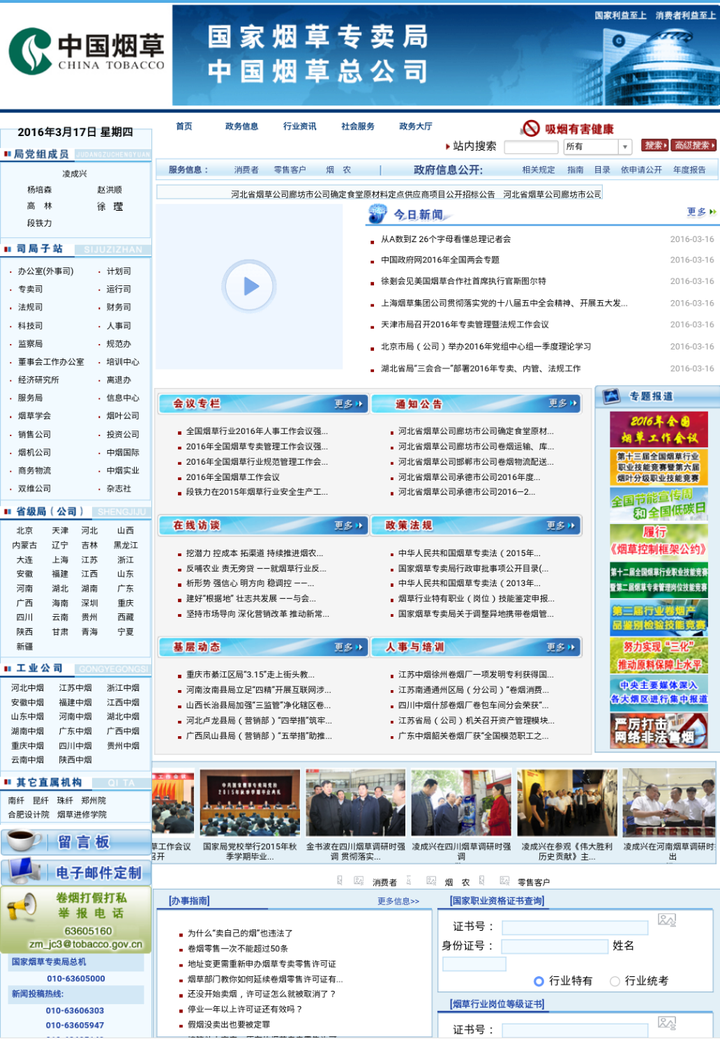Image resolution: width=720 pixels, height=1039 pixels.
Task: Open 行业资讯 menu item
Action: point(299,126)
